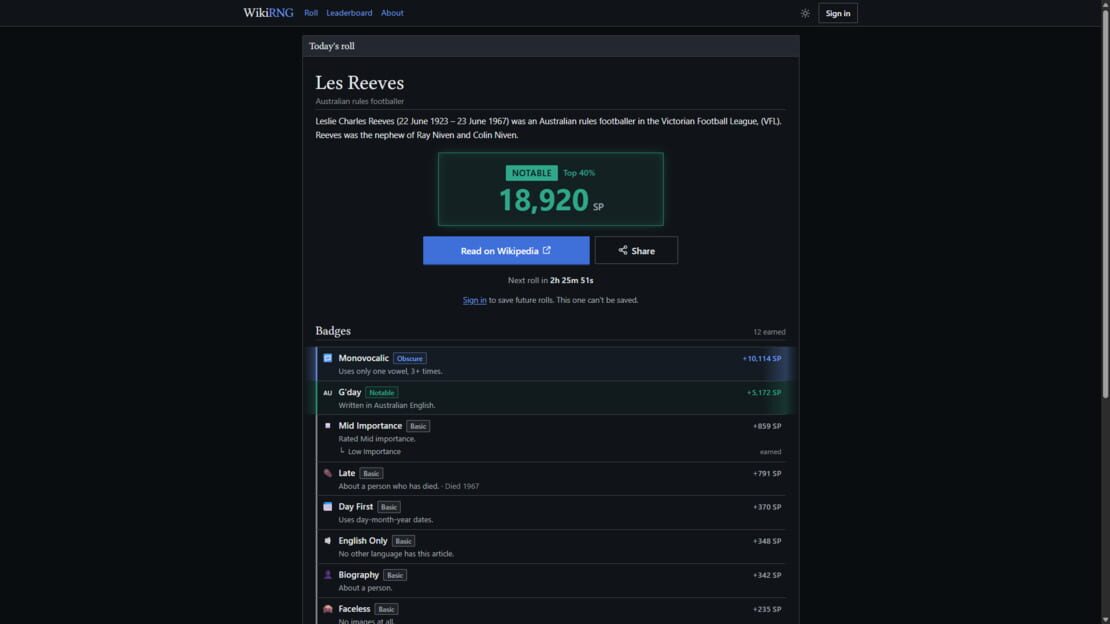
Task: Click the AU icon of G'day badge
Action: point(328,393)
